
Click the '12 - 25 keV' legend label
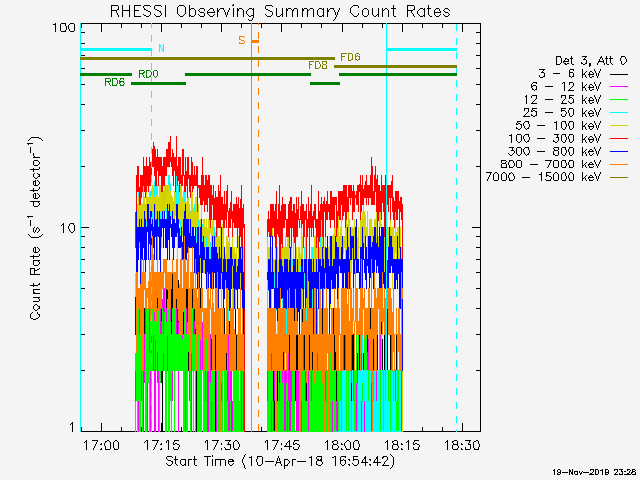pos(562,100)
